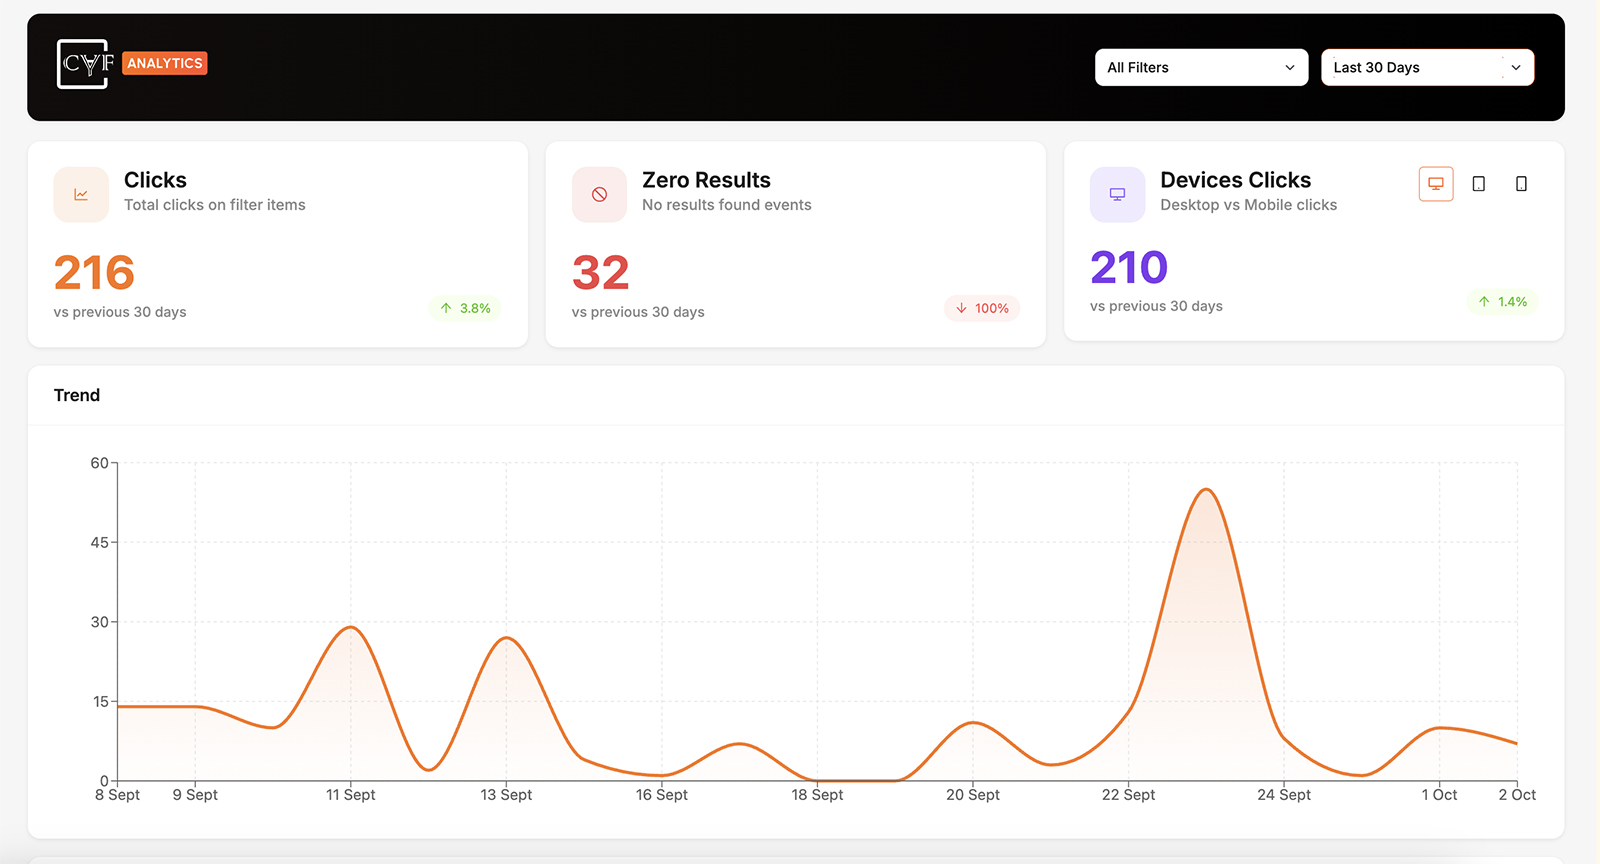This screenshot has width=1600, height=864.
Task: Click the chevron arrow in All Filters
Action: click(1290, 67)
